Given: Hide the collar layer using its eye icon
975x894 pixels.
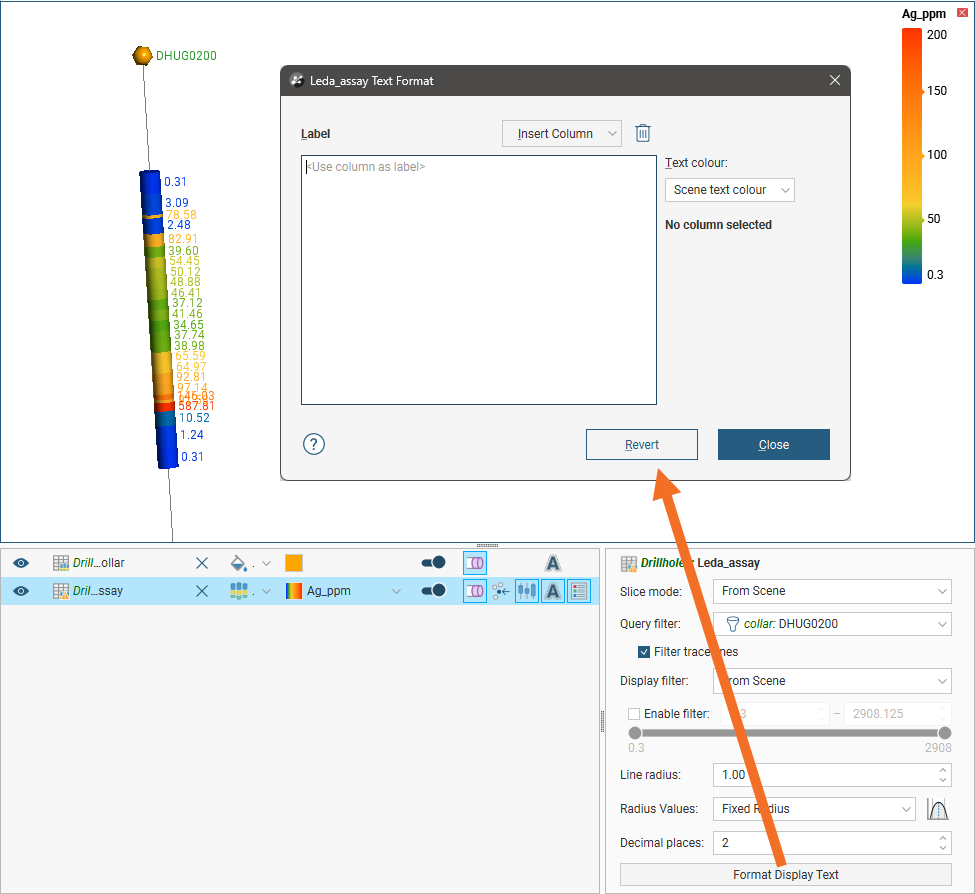Looking at the screenshot, I should click(x=21, y=563).
